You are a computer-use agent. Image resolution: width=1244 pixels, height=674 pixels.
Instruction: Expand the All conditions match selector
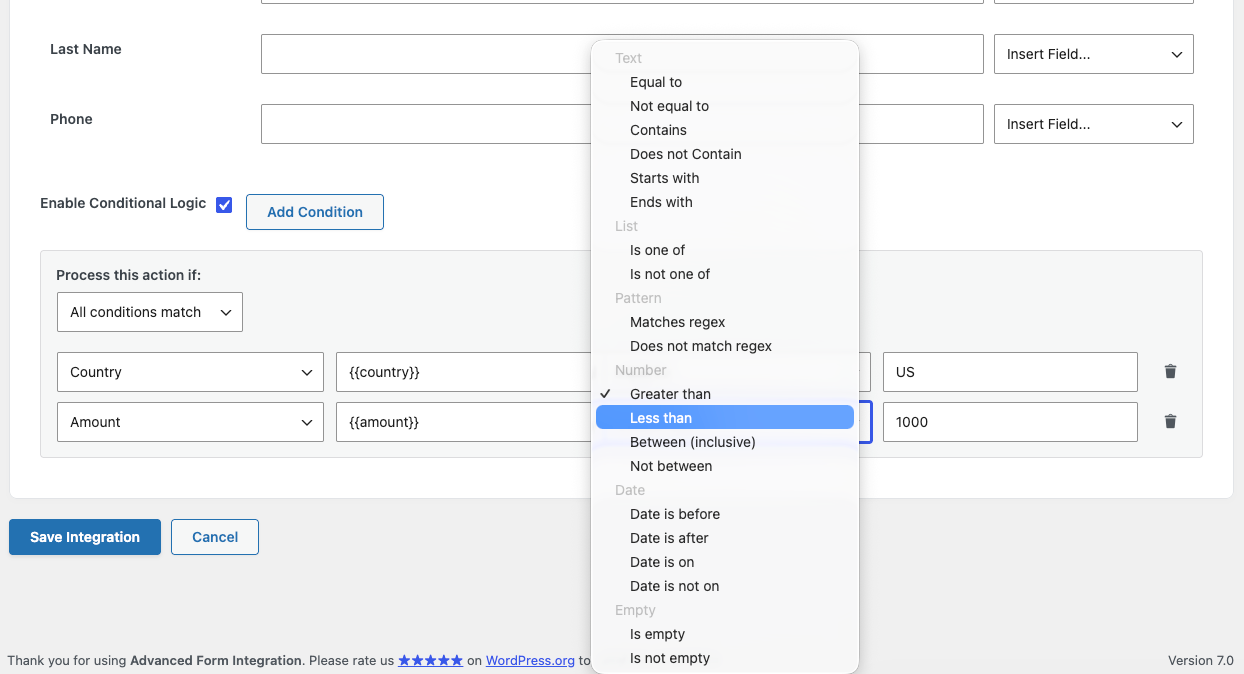click(150, 312)
